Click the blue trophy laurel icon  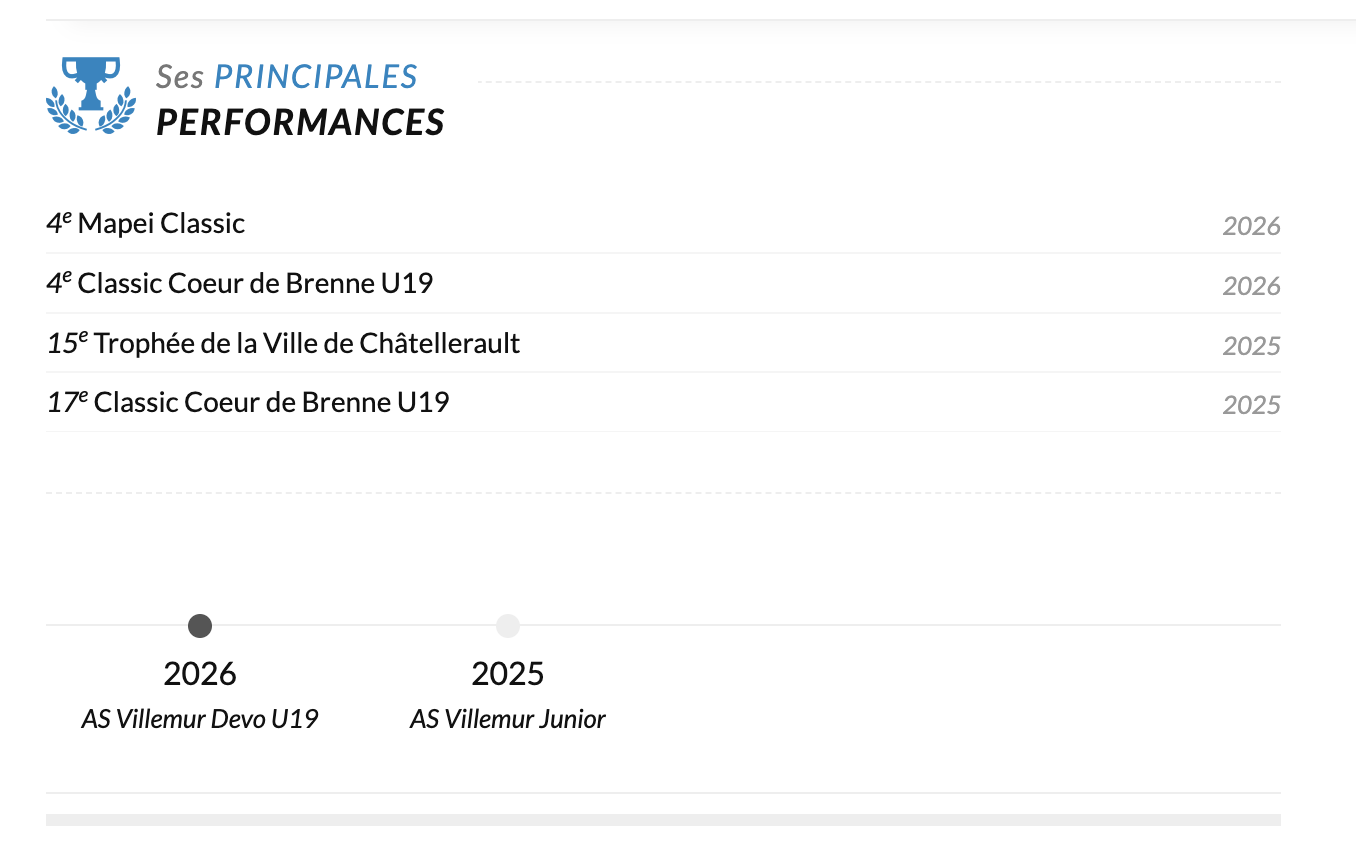click(x=91, y=96)
